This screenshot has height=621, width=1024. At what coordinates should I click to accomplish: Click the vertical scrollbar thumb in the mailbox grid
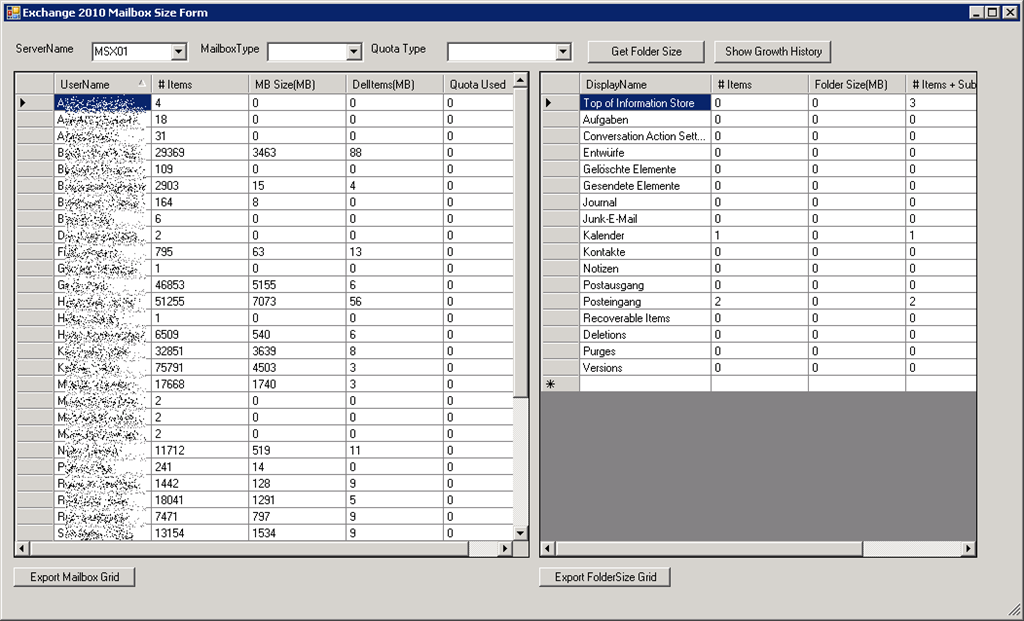520,243
